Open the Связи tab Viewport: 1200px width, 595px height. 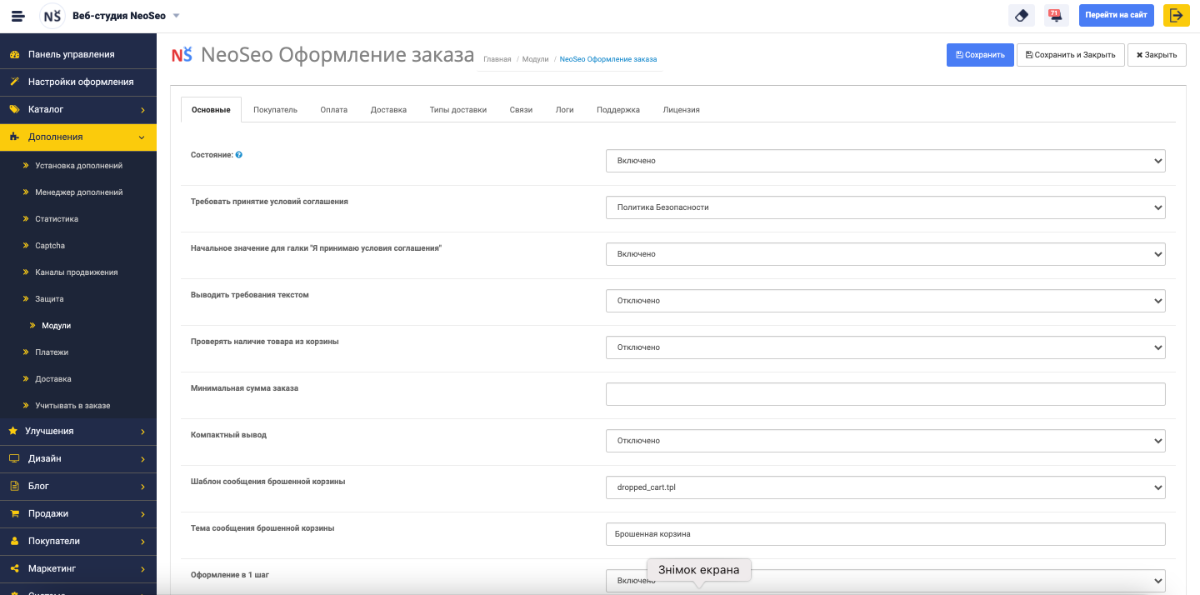tap(521, 110)
